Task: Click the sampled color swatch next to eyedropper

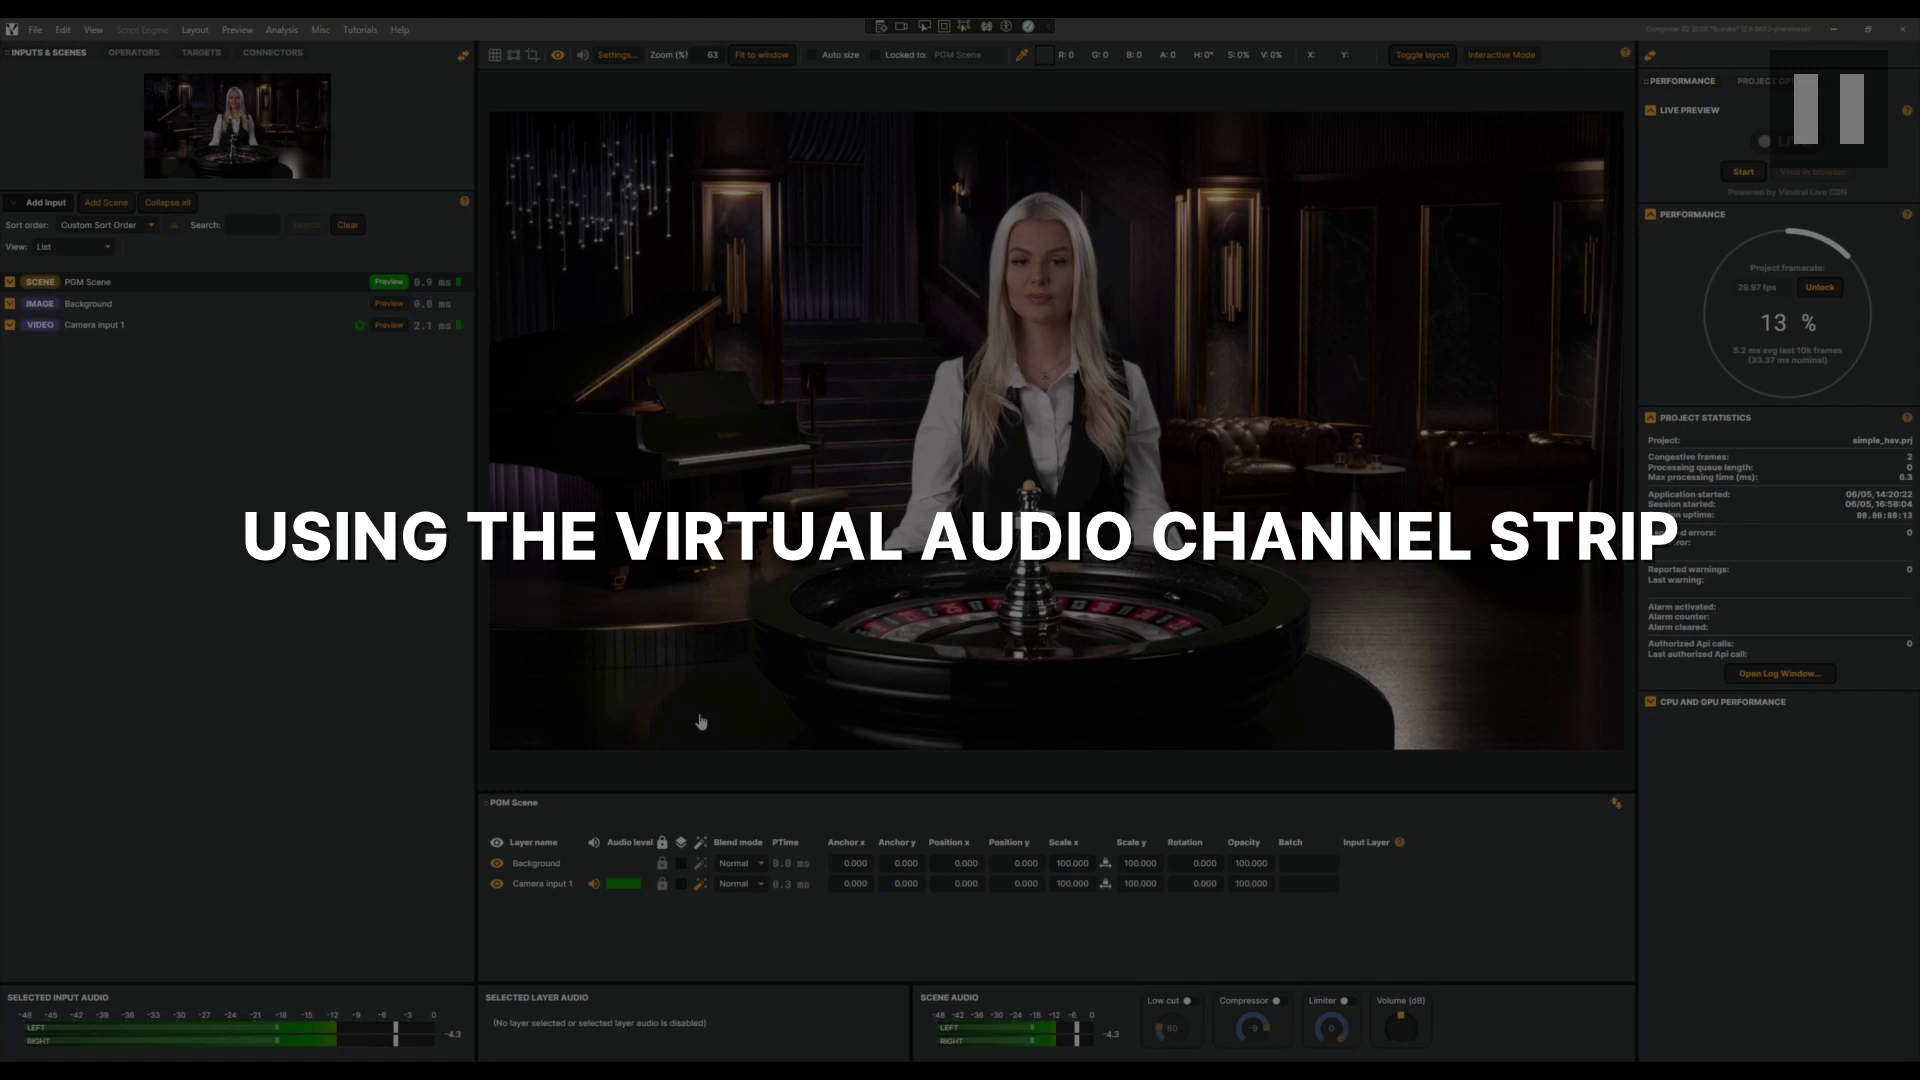Action: [1044, 55]
